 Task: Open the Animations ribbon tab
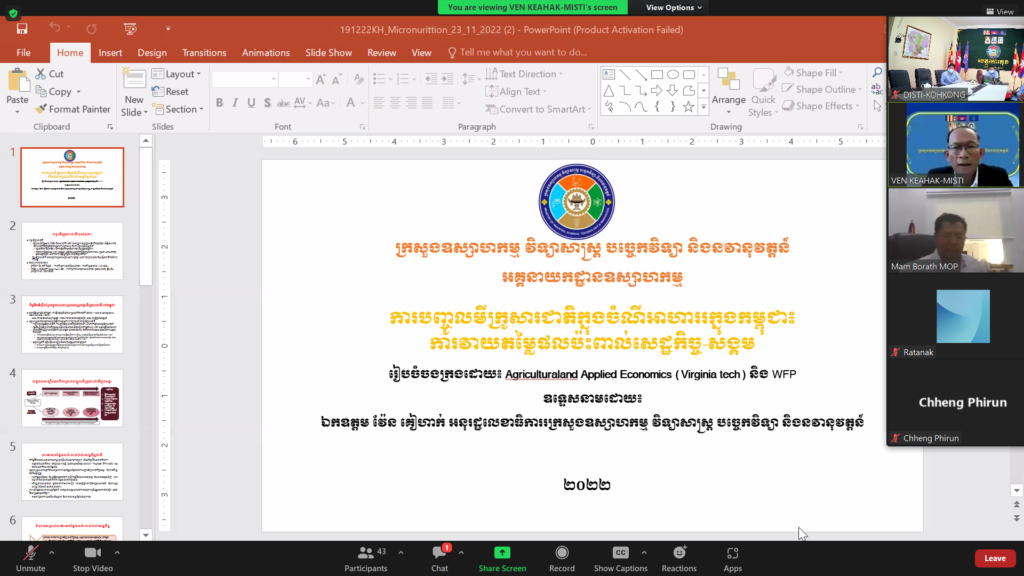[x=266, y=52]
